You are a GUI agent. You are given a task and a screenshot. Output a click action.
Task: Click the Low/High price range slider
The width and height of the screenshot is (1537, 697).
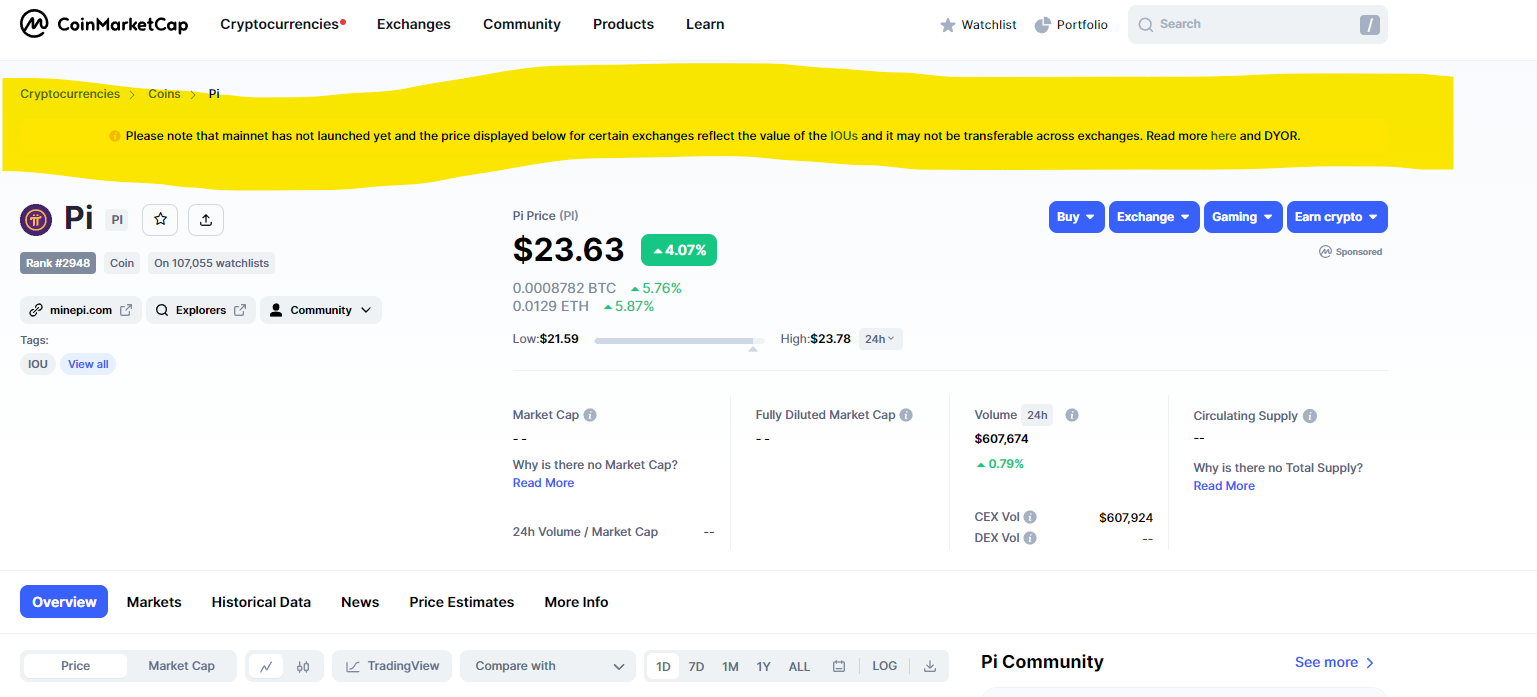(679, 341)
